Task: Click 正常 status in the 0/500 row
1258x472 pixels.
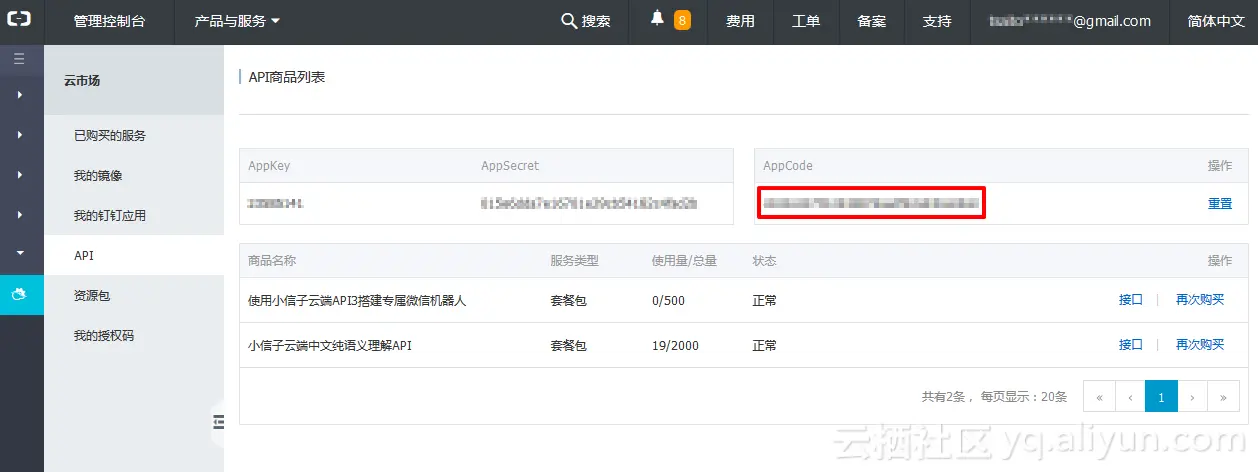Action: (765, 300)
